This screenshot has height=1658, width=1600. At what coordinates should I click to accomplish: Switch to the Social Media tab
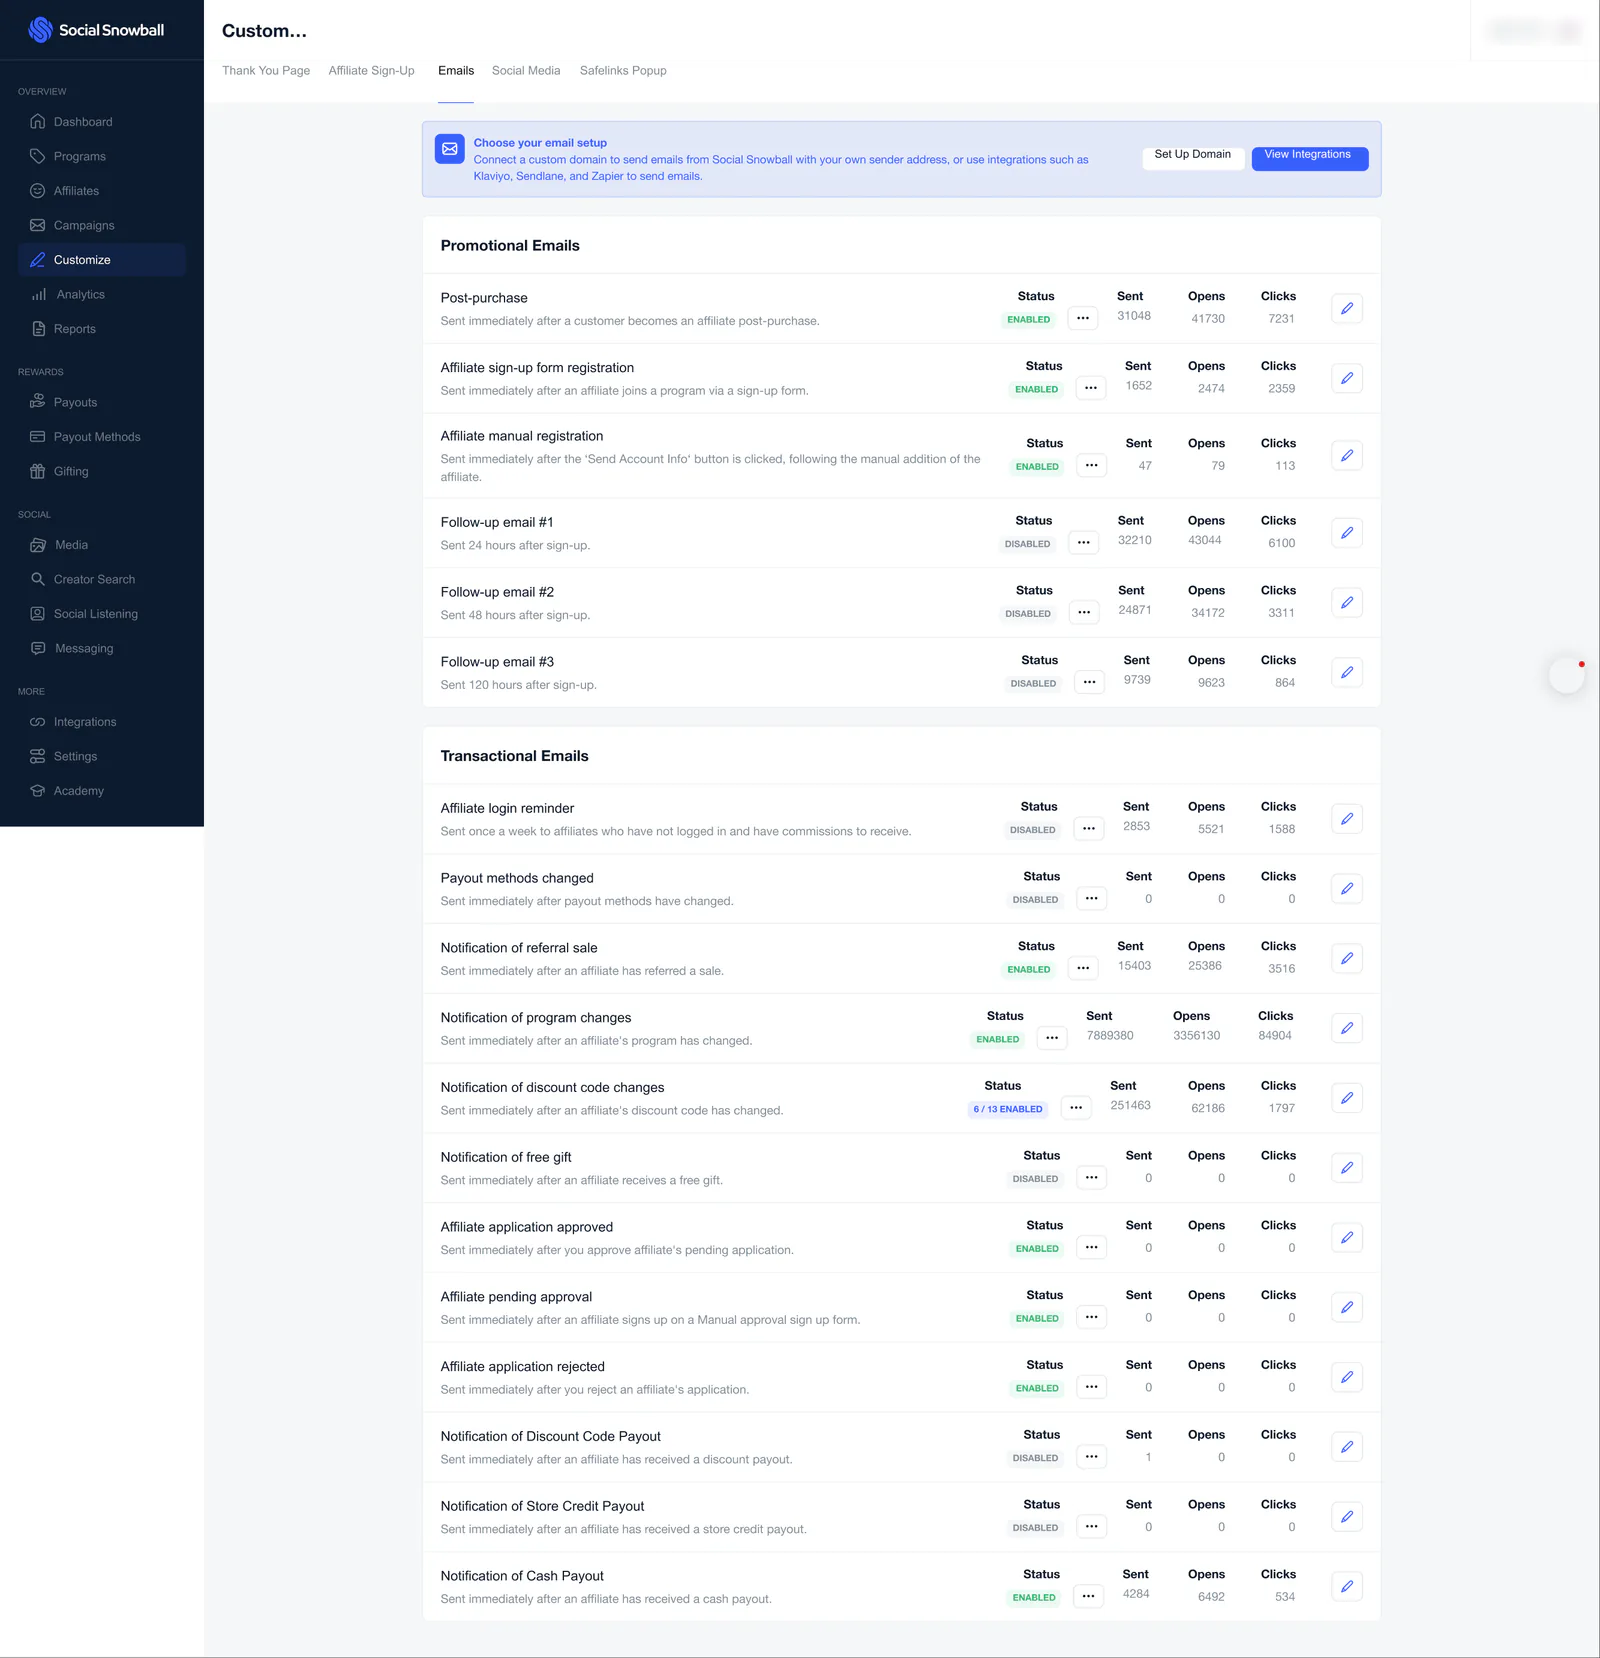(x=526, y=71)
